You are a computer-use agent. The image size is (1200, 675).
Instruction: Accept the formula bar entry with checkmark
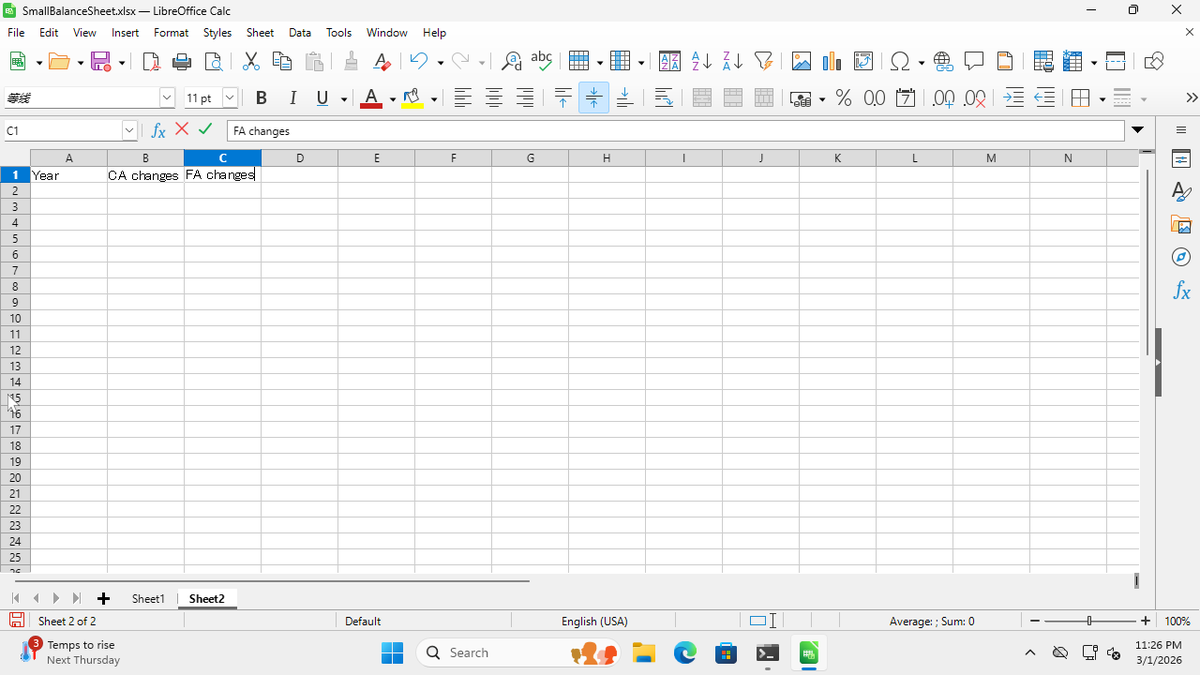point(205,130)
